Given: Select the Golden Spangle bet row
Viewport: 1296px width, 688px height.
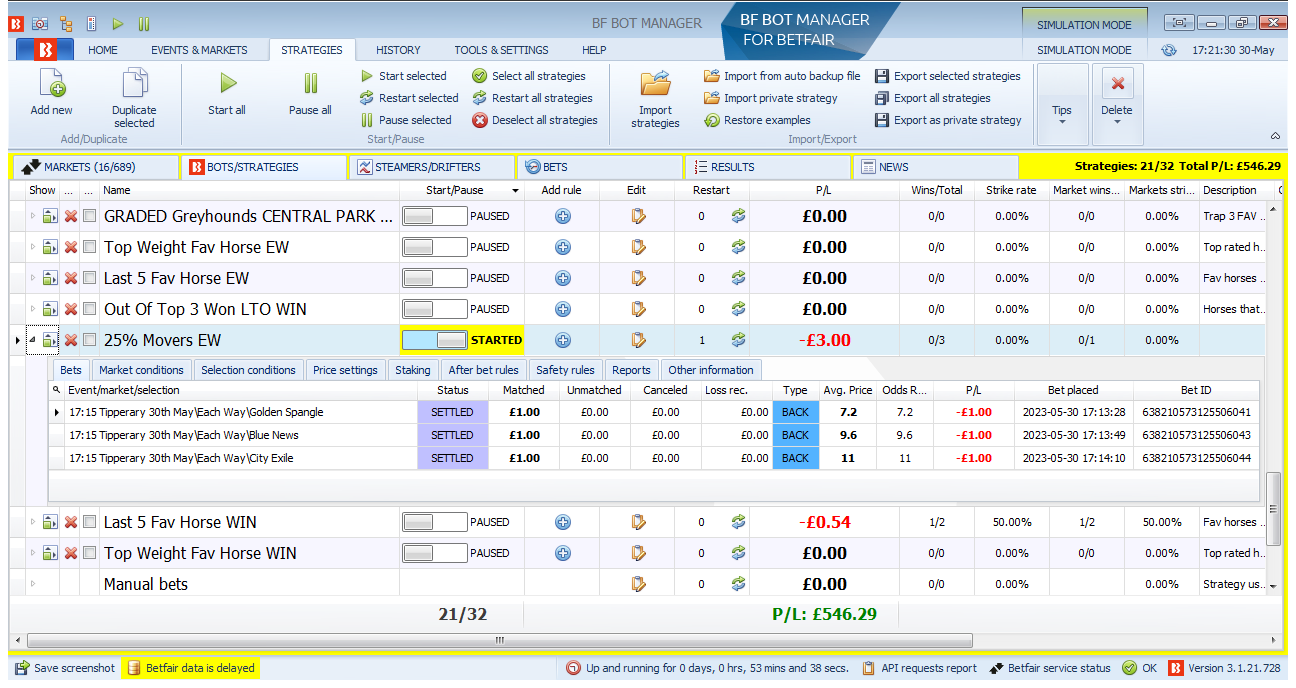Looking at the screenshot, I should tap(655, 412).
